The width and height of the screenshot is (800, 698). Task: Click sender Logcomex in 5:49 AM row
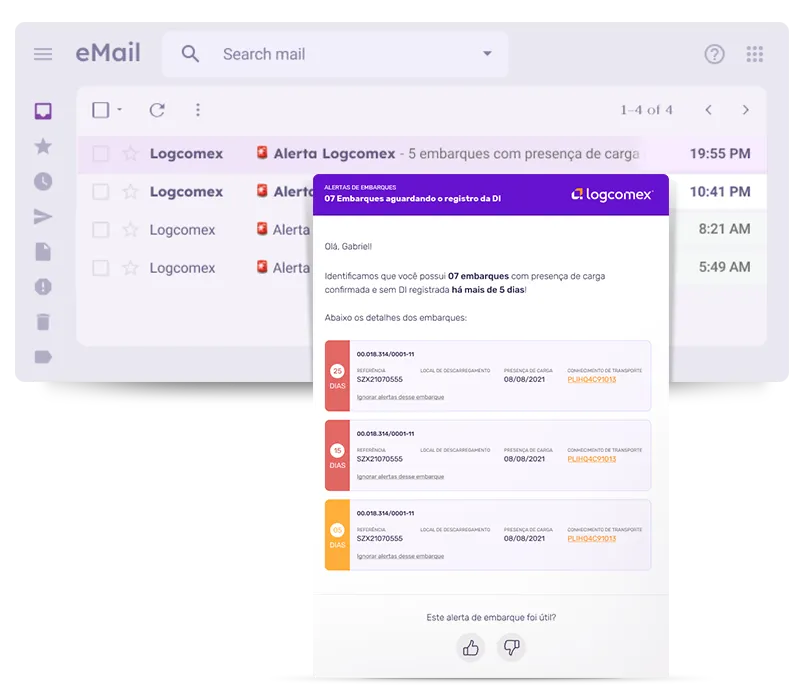(182, 268)
